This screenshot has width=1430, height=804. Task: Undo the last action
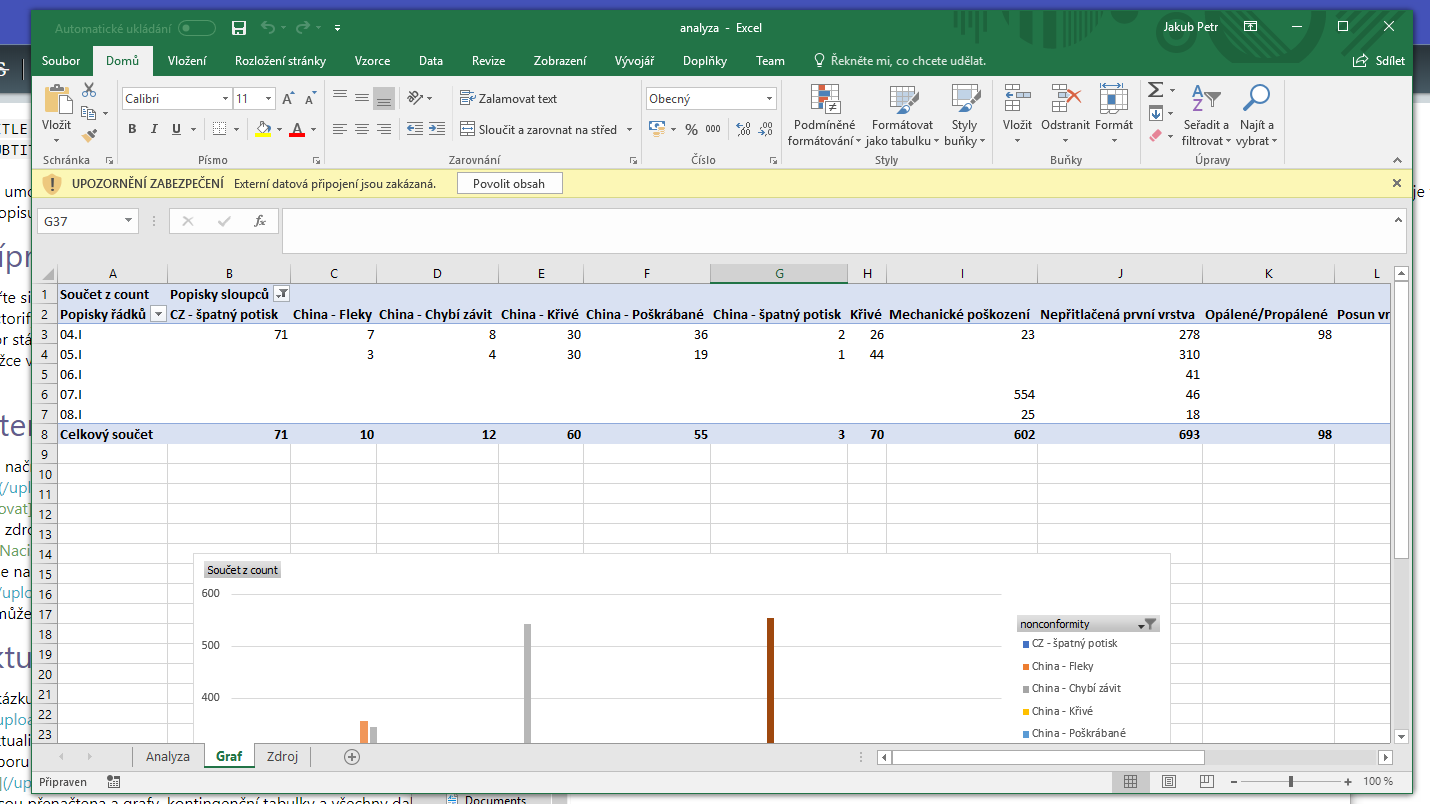(x=268, y=28)
